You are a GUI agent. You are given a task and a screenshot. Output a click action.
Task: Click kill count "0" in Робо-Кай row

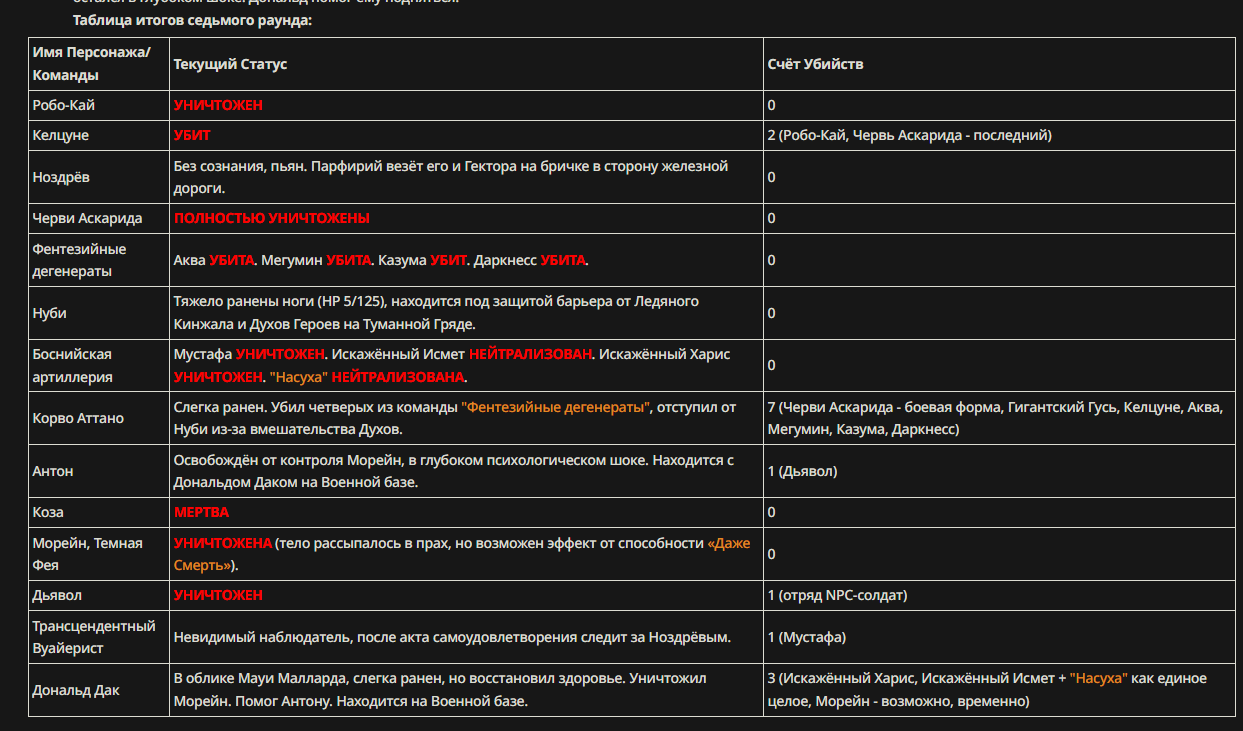(772, 105)
